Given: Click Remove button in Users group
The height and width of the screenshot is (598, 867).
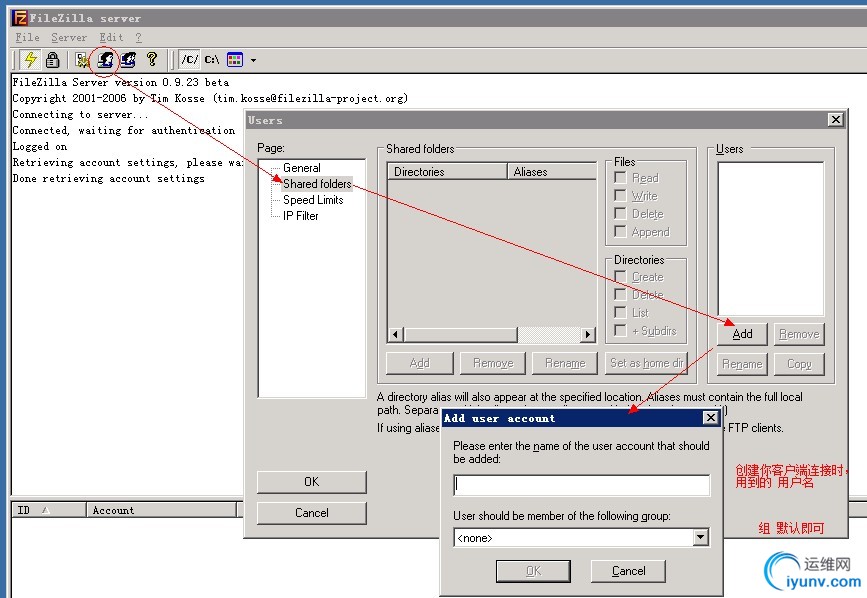Looking at the screenshot, I should pos(799,334).
